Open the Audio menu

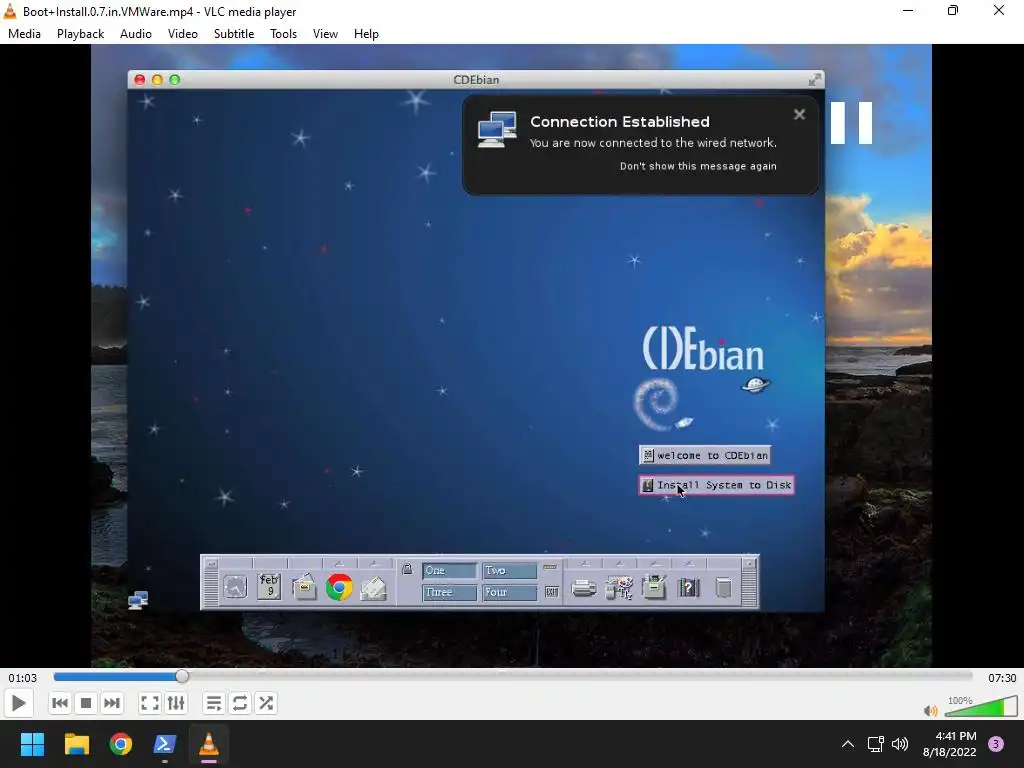pyautogui.click(x=136, y=34)
